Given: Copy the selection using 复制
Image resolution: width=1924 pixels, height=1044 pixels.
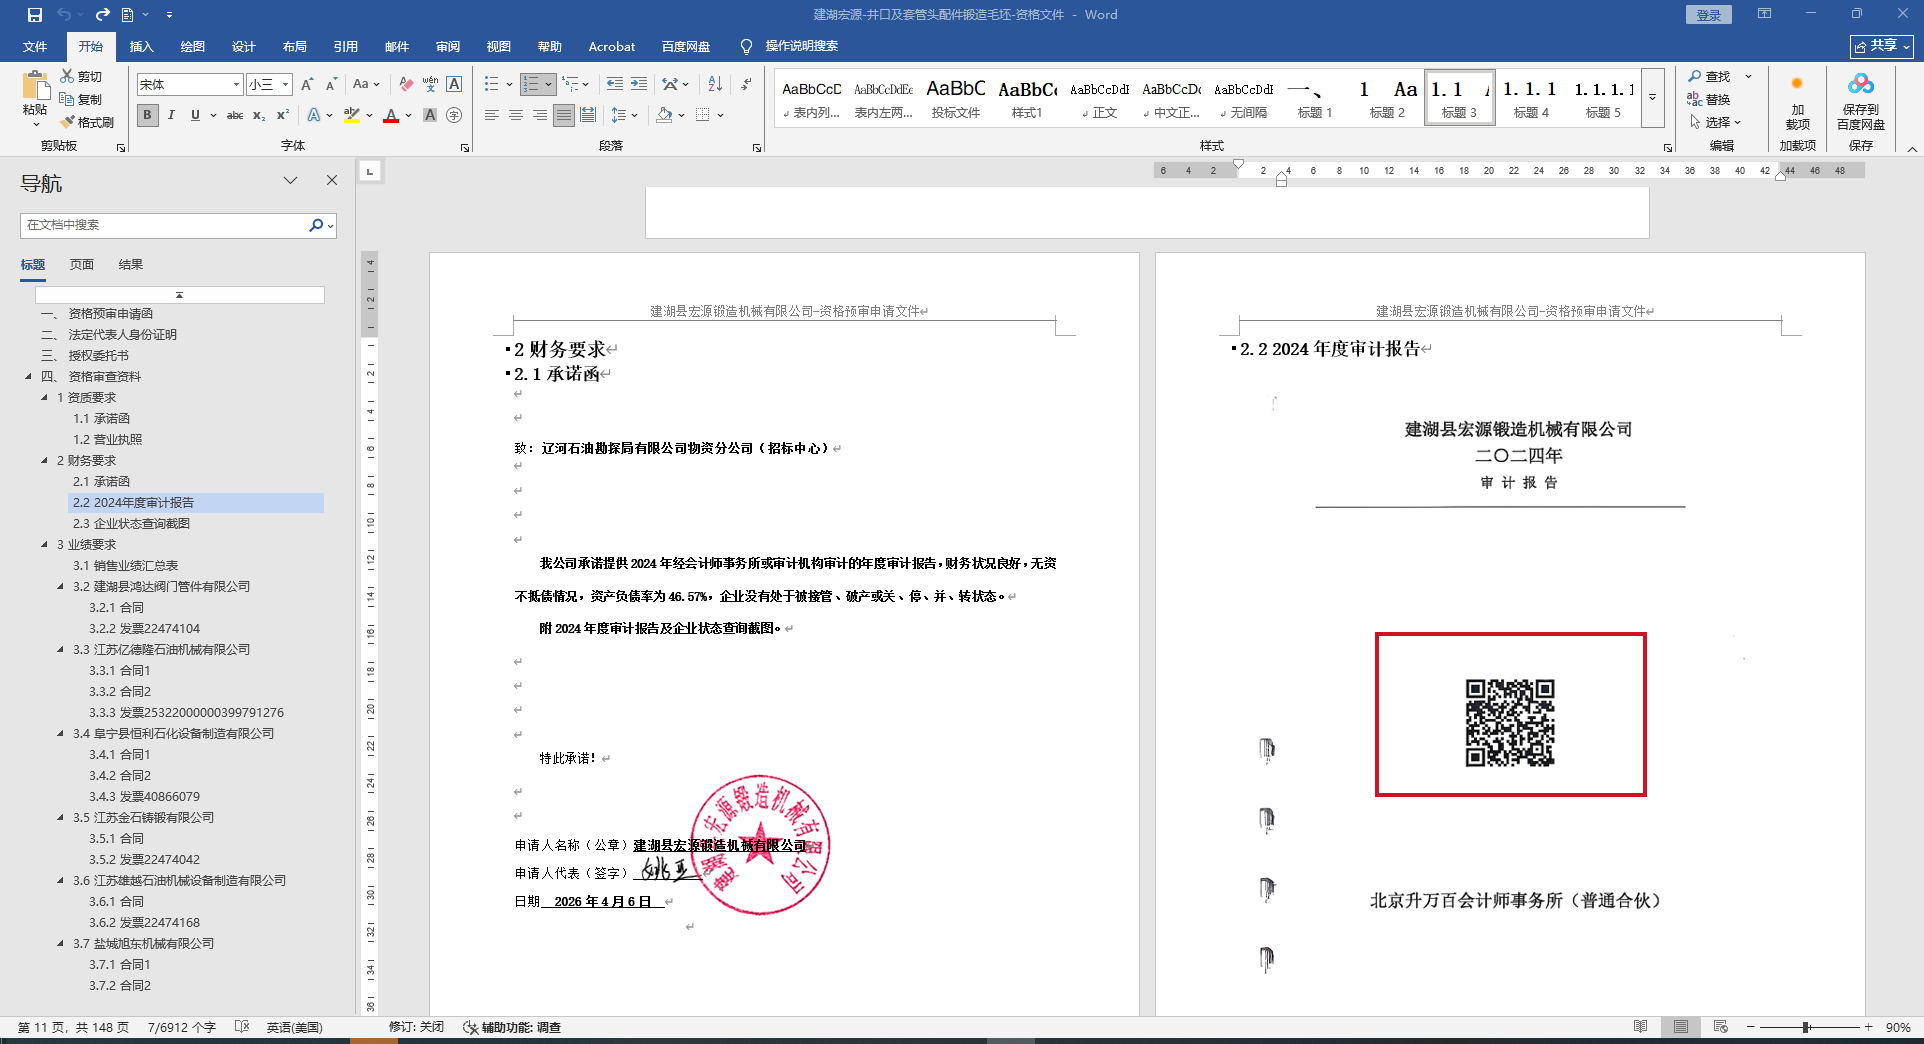Looking at the screenshot, I should coord(81,99).
